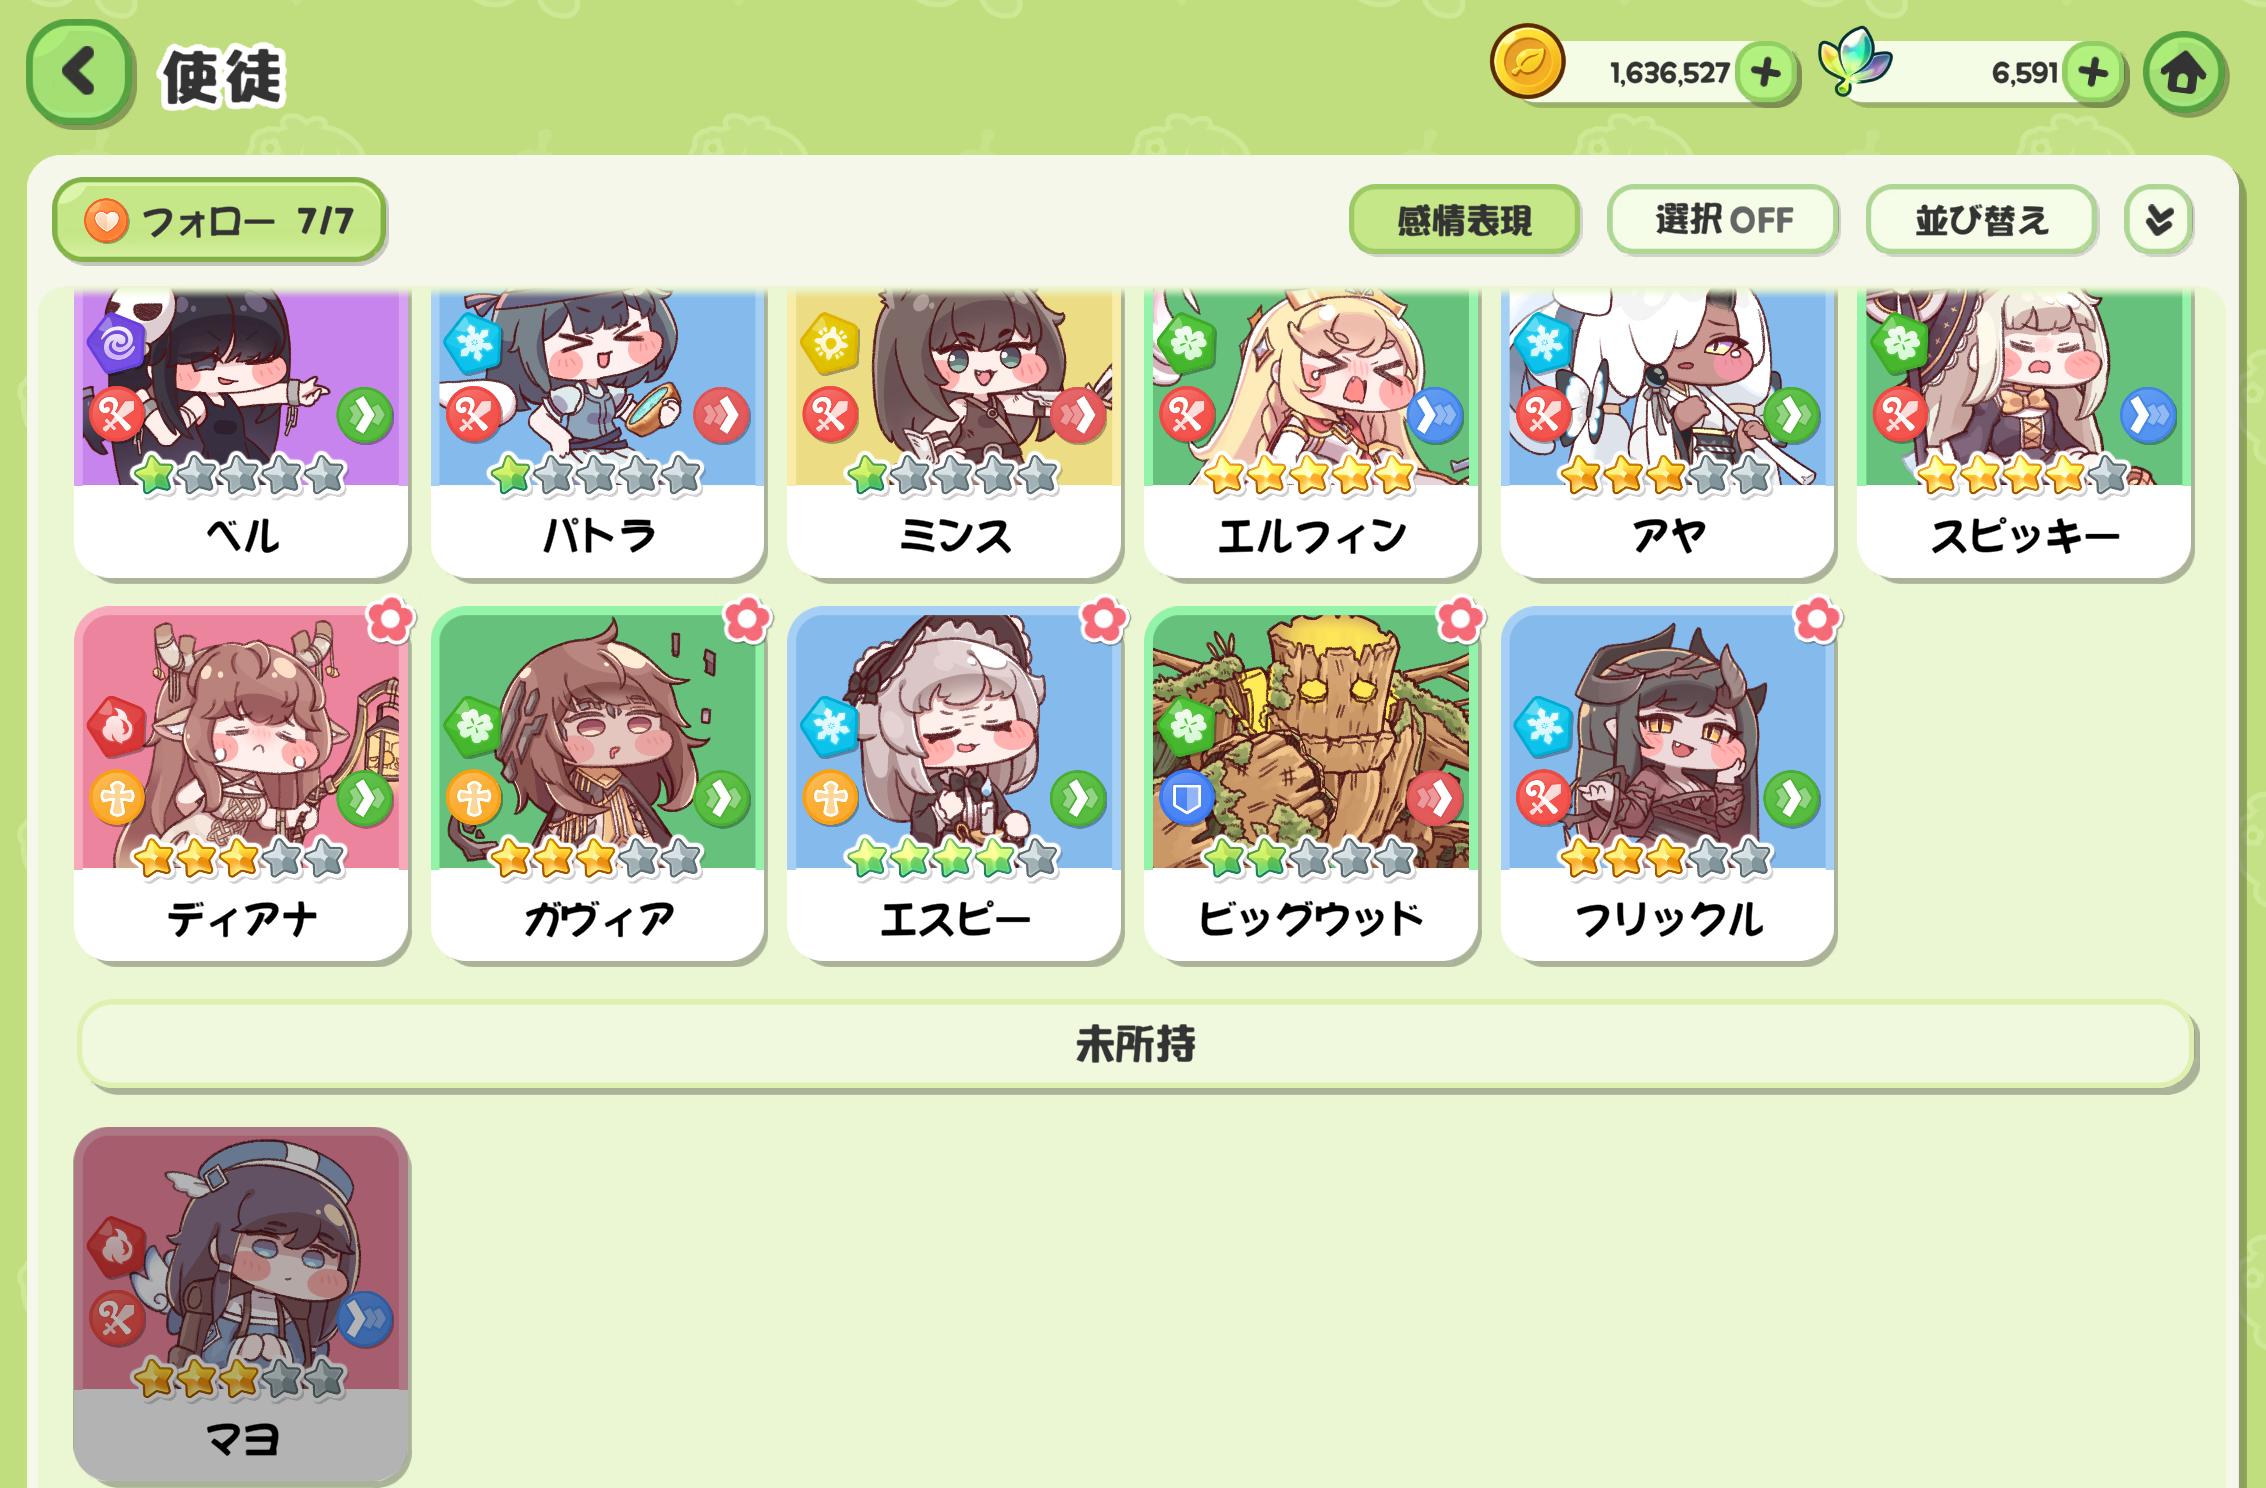Collapse the 未所持 section header
The image size is (2266, 1488).
pyautogui.click(x=1136, y=1044)
